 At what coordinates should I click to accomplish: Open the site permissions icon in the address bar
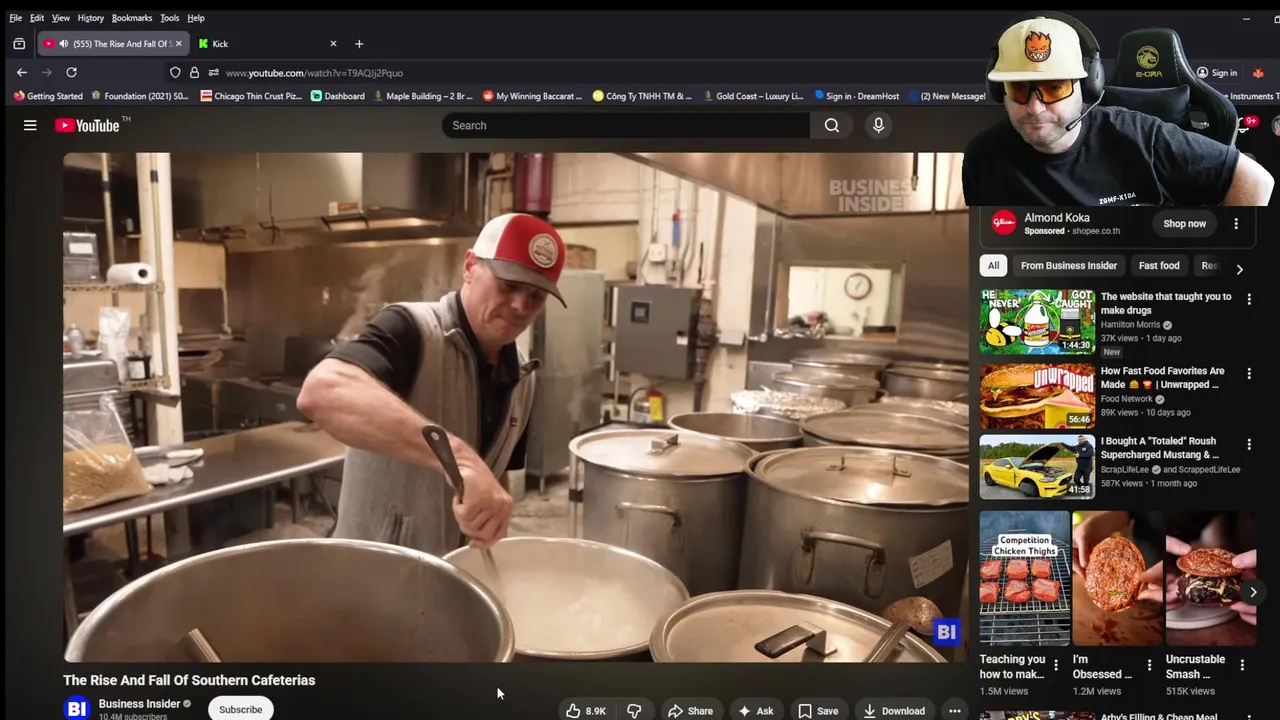click(x=213, y=73)
